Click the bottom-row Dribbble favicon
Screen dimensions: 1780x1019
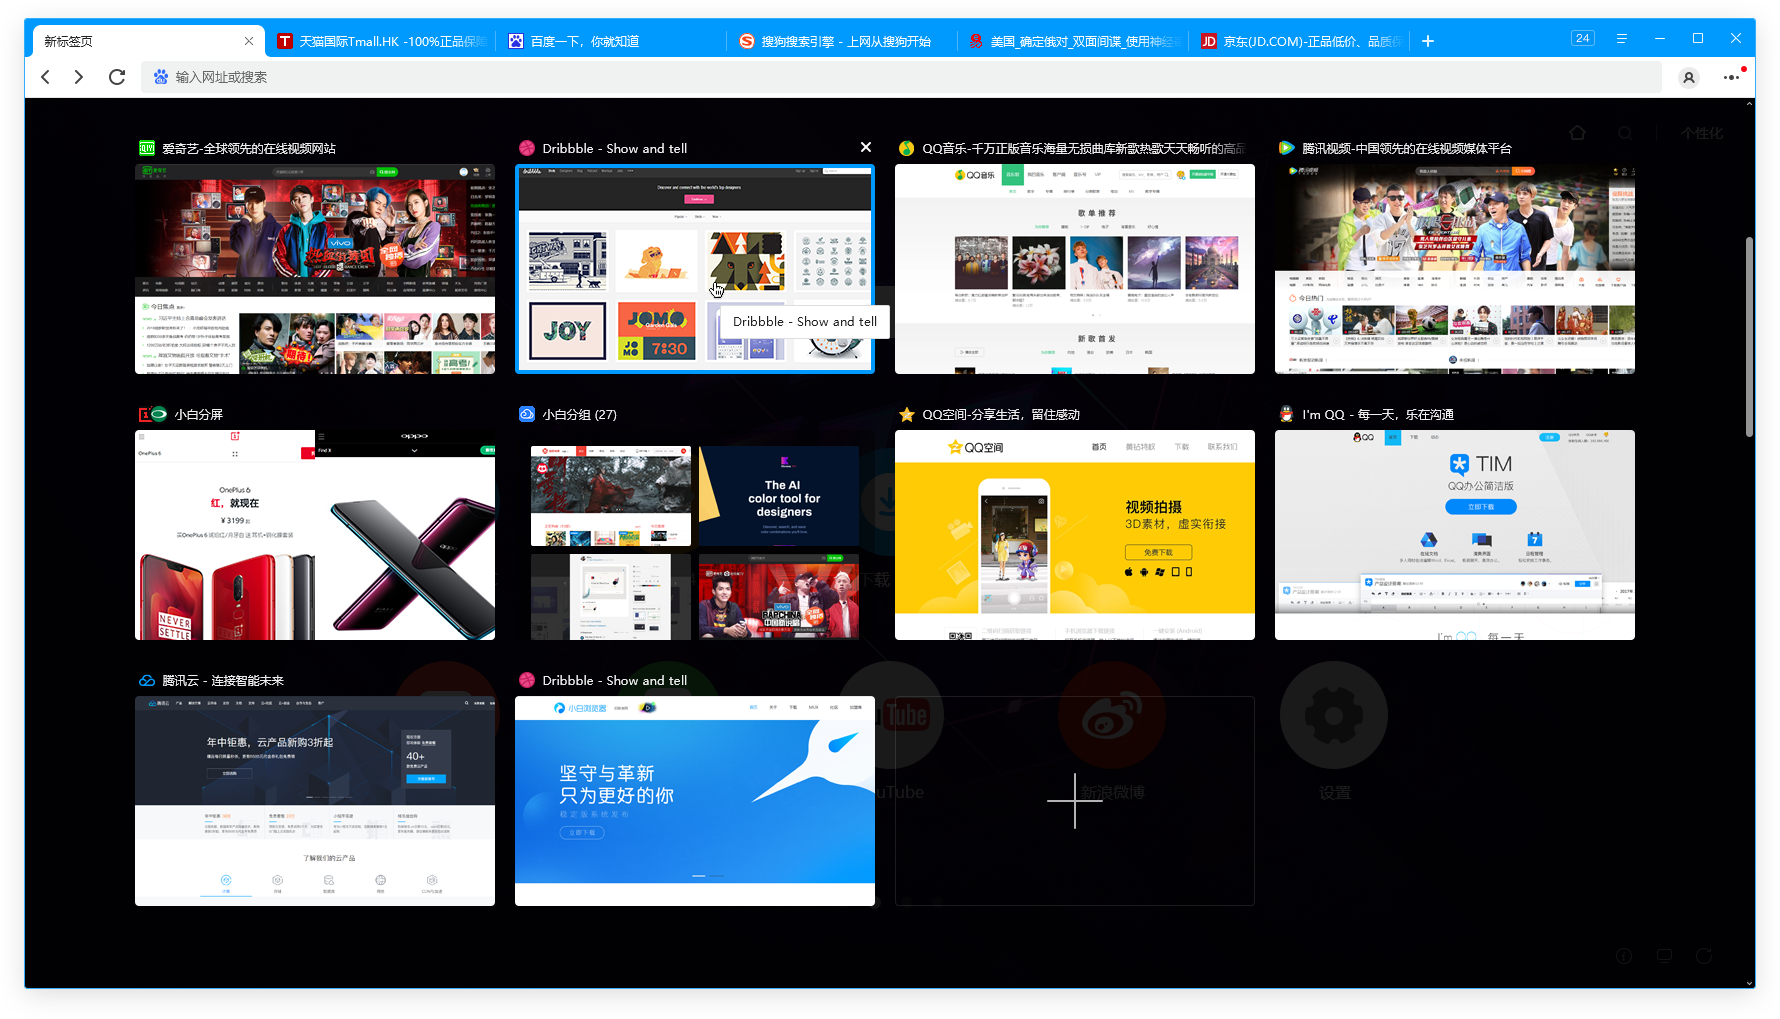click(x=527, y=680)
